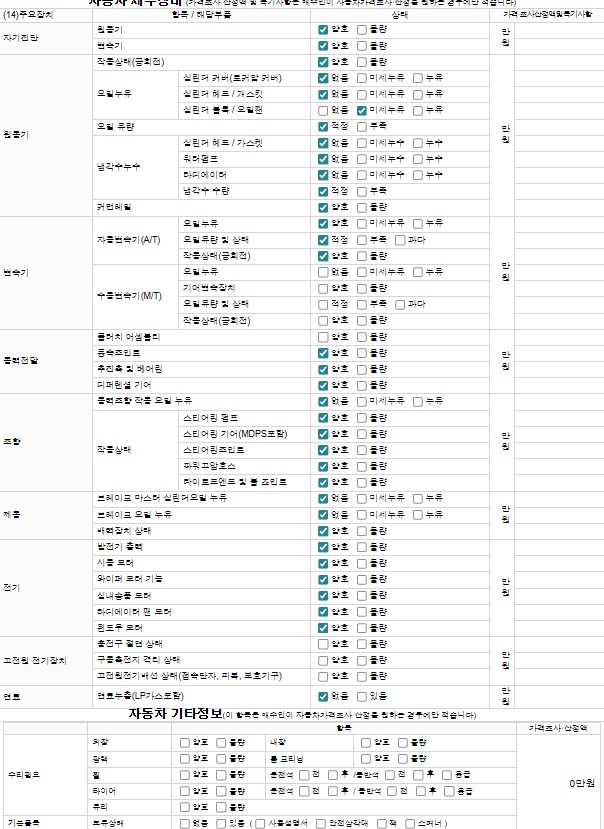Click the 고전원 전기장치 category label
Image resolution: width=604 pixels, height=829 pixels.
35,661
